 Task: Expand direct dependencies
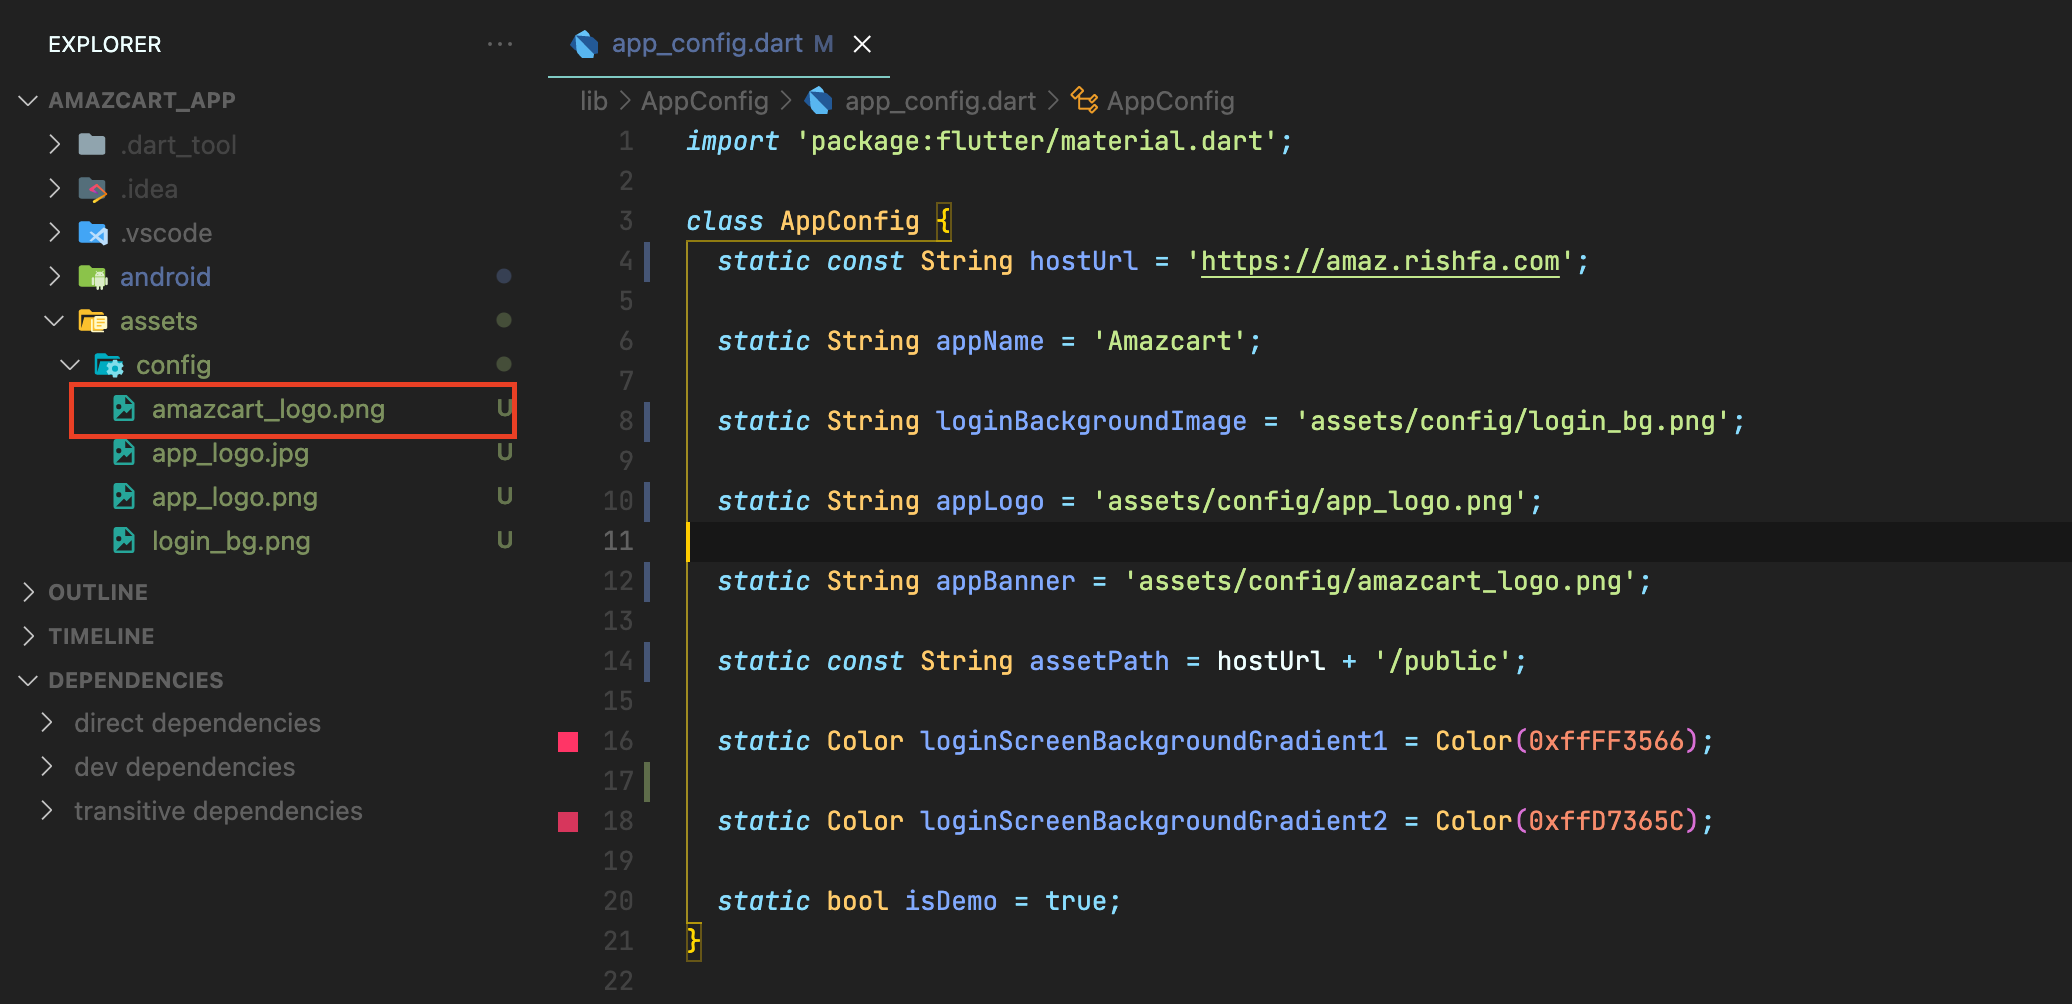[197, 723]
